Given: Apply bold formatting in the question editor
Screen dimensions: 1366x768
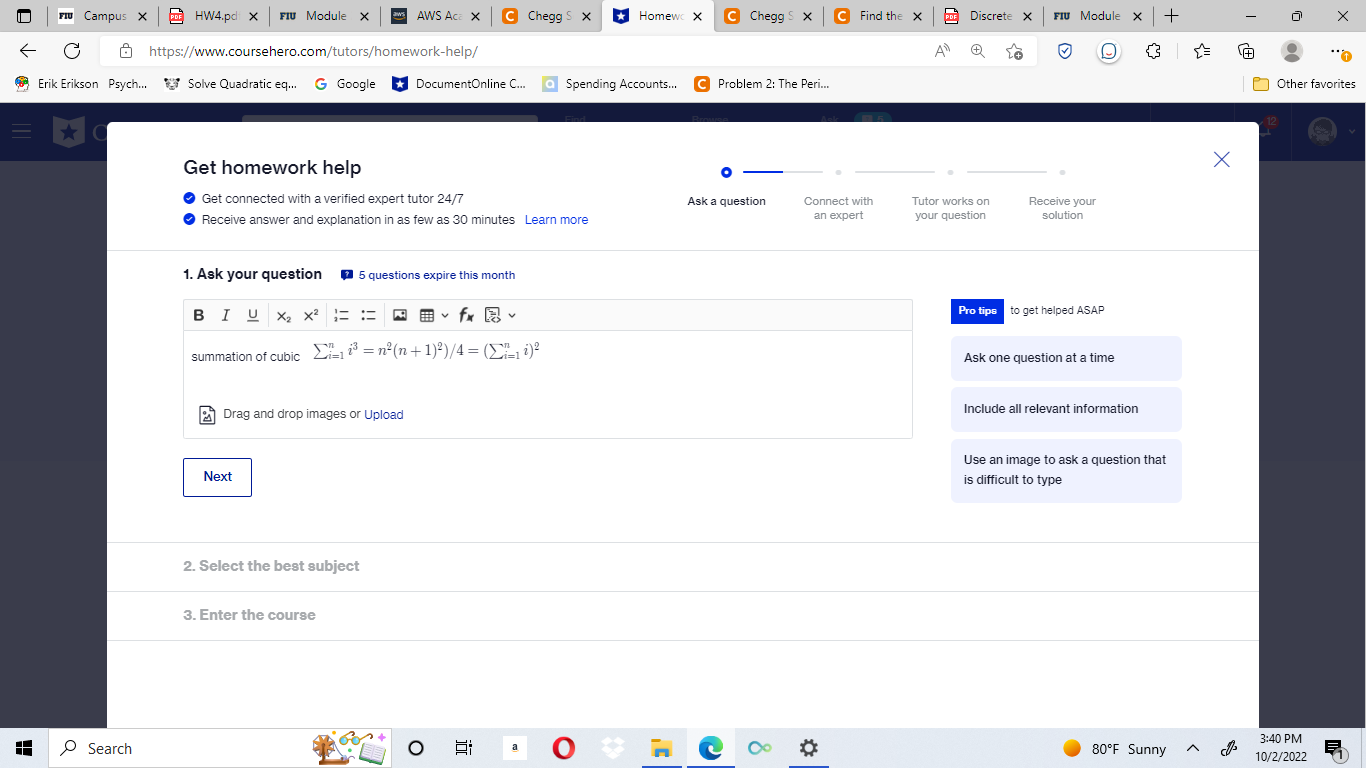Looking at the screenshot, I should 198,314.
